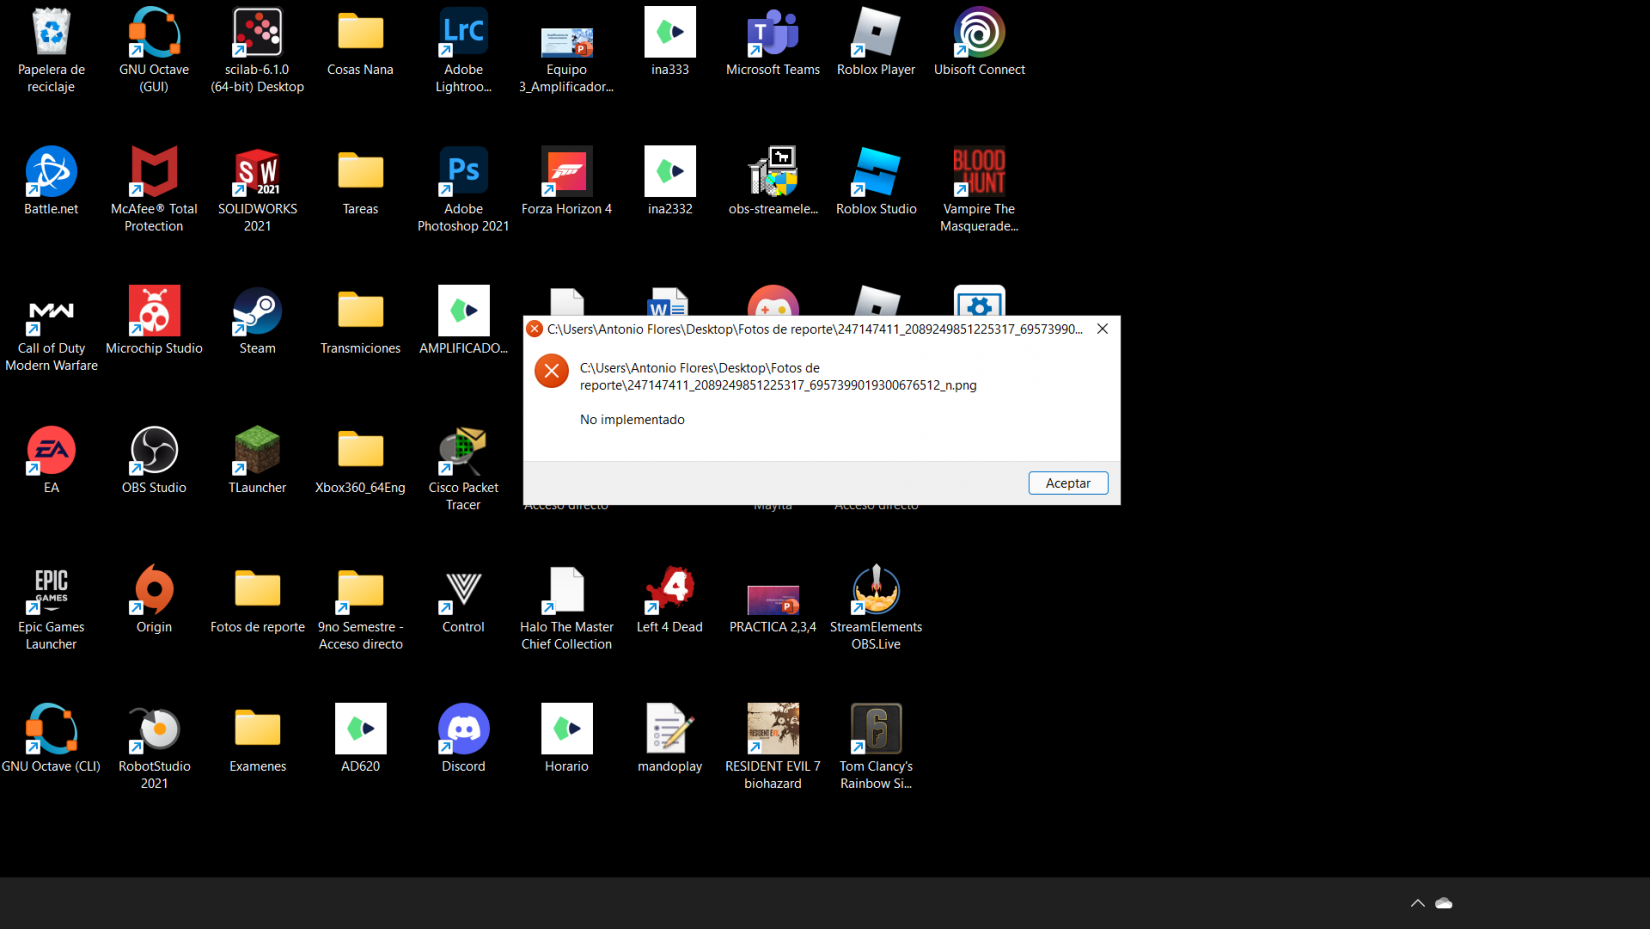Image resolution: width=1650 pixels, height=929 pixels.
Task: Launch Cisco Packet Tracer
Action: click(x=463, y=468)
